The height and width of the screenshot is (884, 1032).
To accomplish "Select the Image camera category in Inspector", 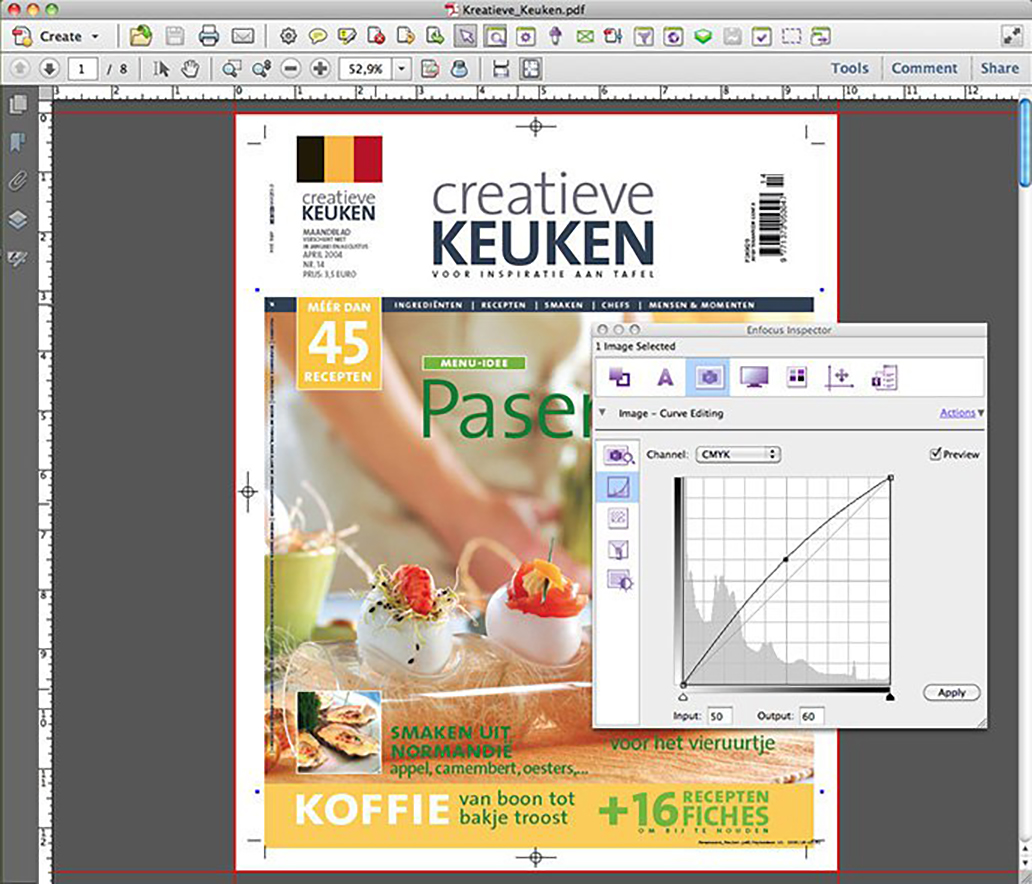I will click(x=708, y=377).
